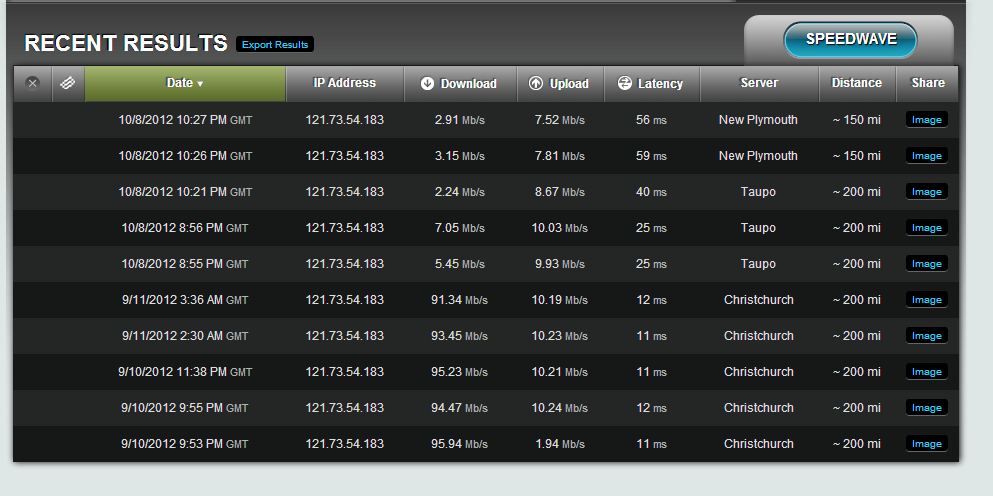993x496 pixels.
Task: Click the 9.93 Mb/s upload value
Action: (560, 264)
